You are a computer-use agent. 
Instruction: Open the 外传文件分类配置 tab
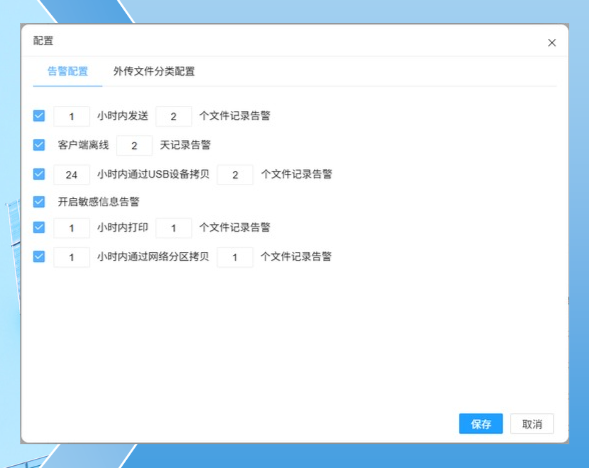pos(154,71)
